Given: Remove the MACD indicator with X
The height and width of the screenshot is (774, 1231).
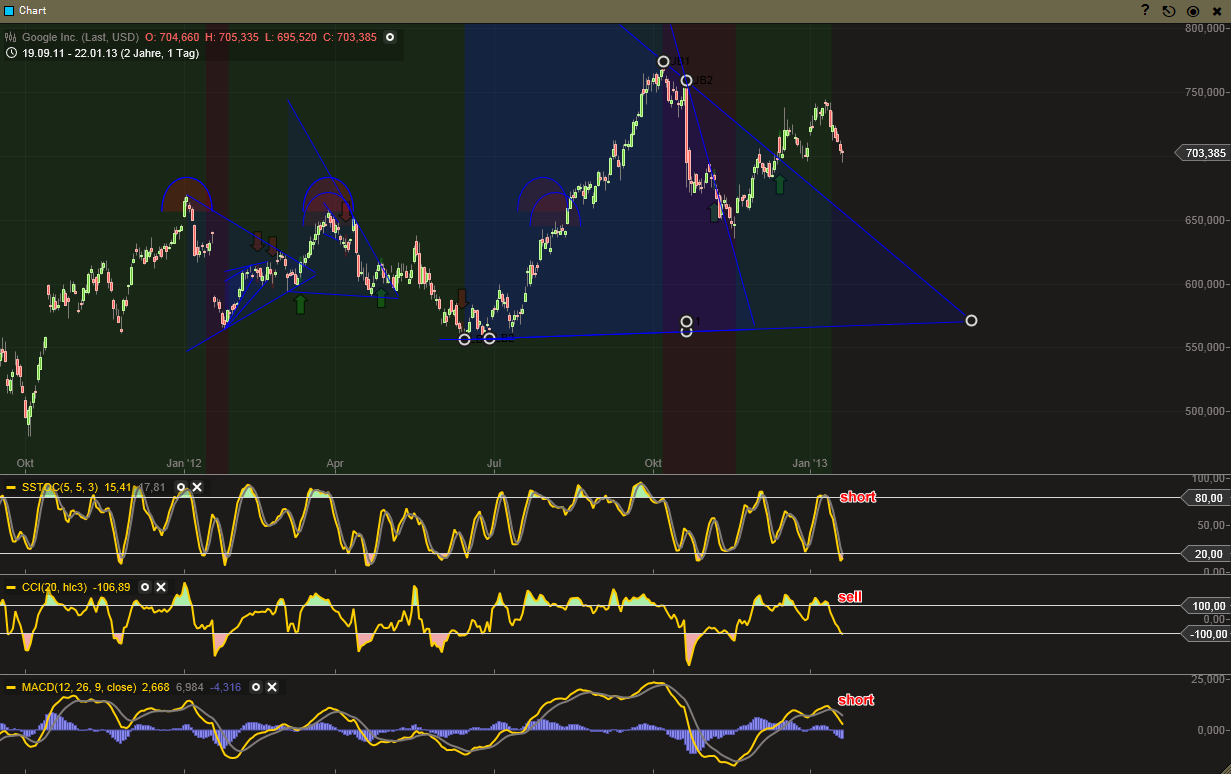Looking at the screenshot, I should [x=272, y=687].
